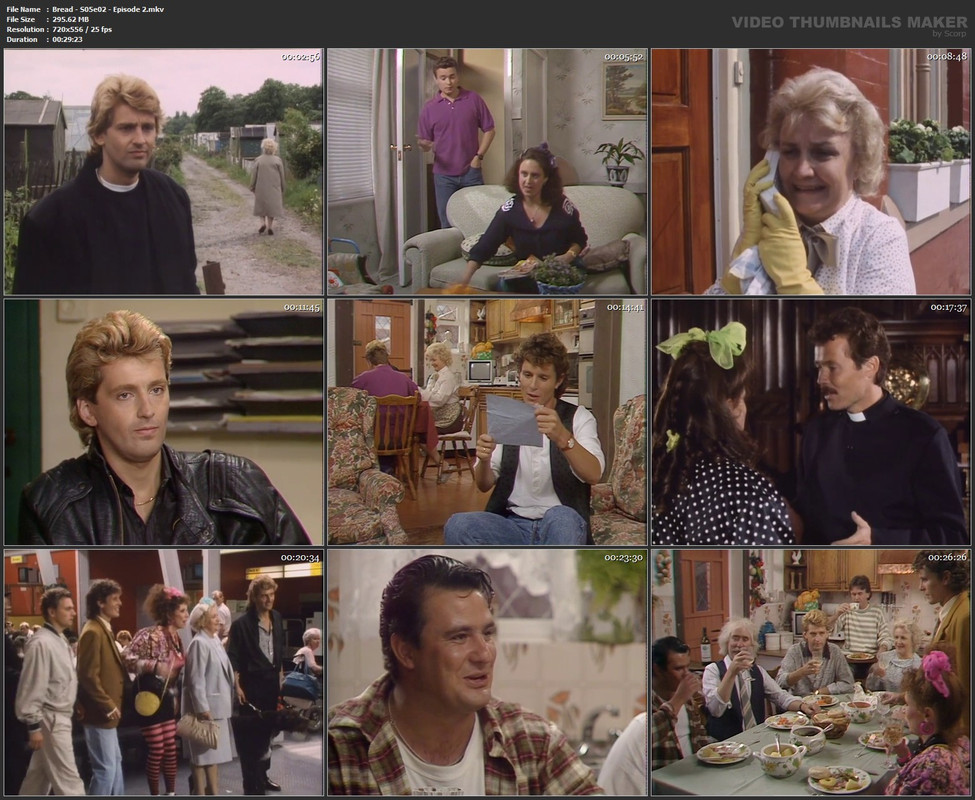Select the thumbnail at 00:05:52
This screenshot has height=800, width=975.
click(x=488, y=172)
